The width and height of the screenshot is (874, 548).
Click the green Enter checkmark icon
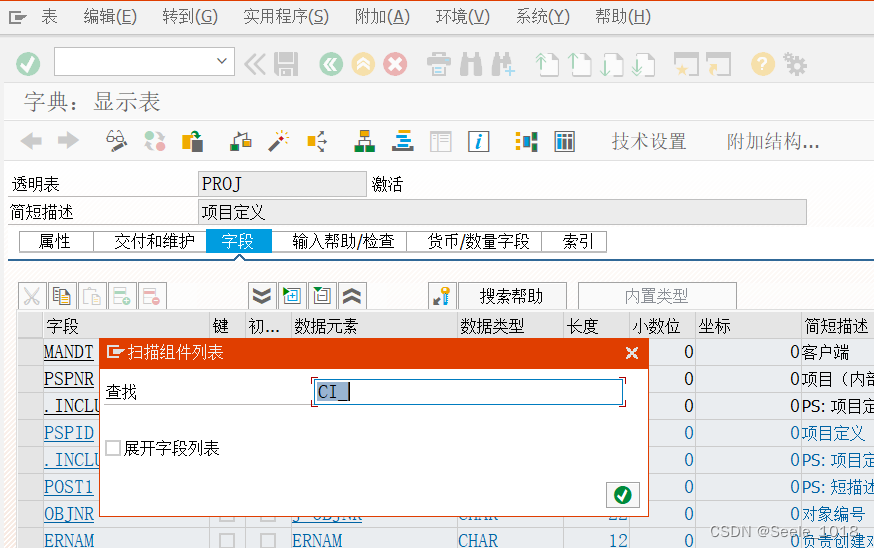coord(28,64)
